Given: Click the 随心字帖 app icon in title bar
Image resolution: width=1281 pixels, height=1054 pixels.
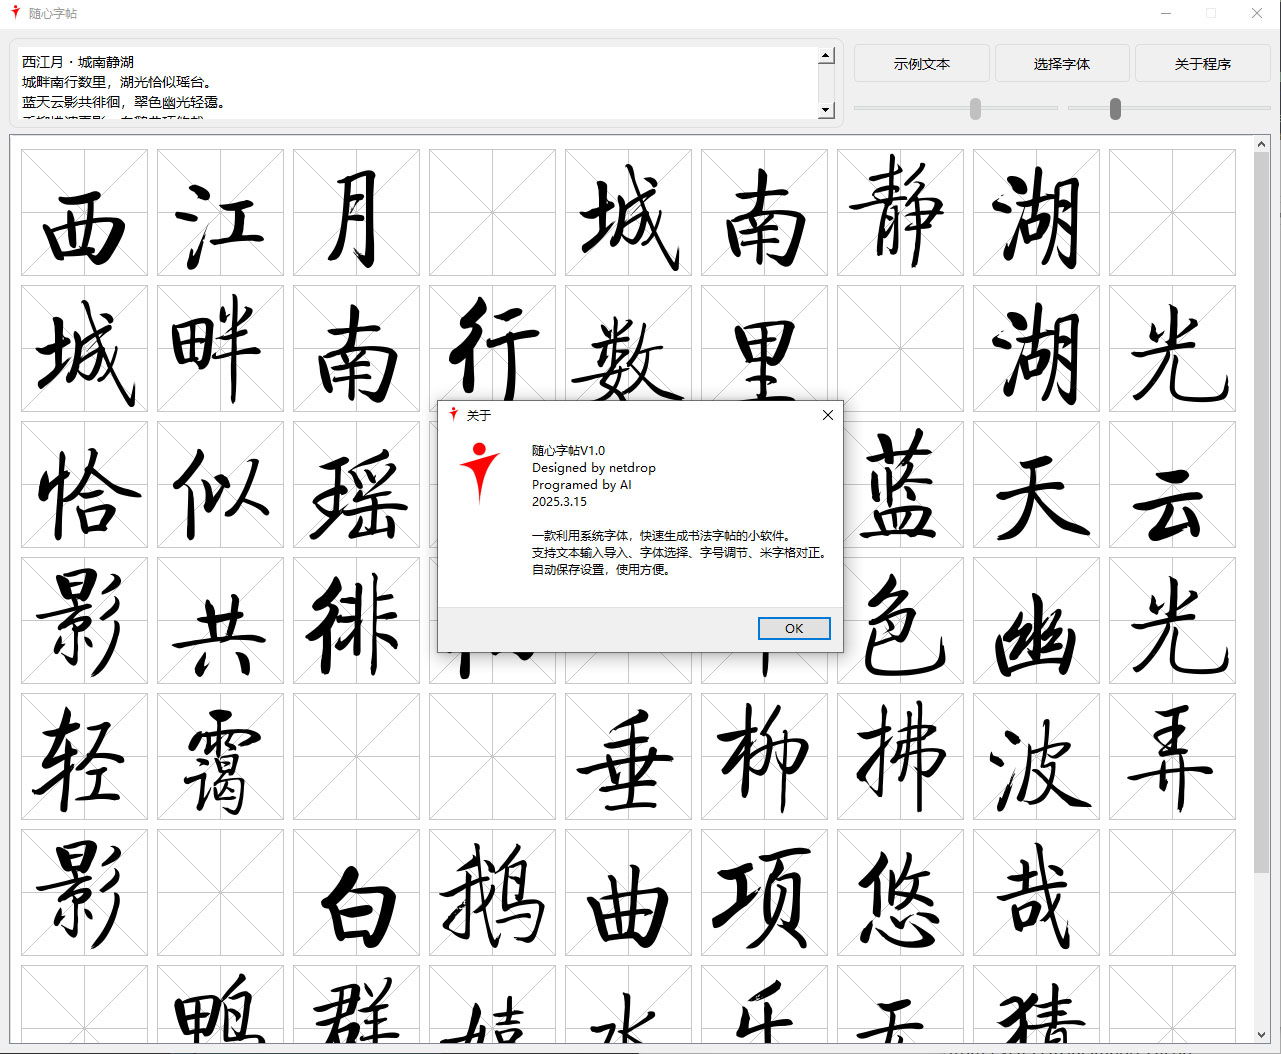Looking at the screenshot, I should click(x=15, y=13).
